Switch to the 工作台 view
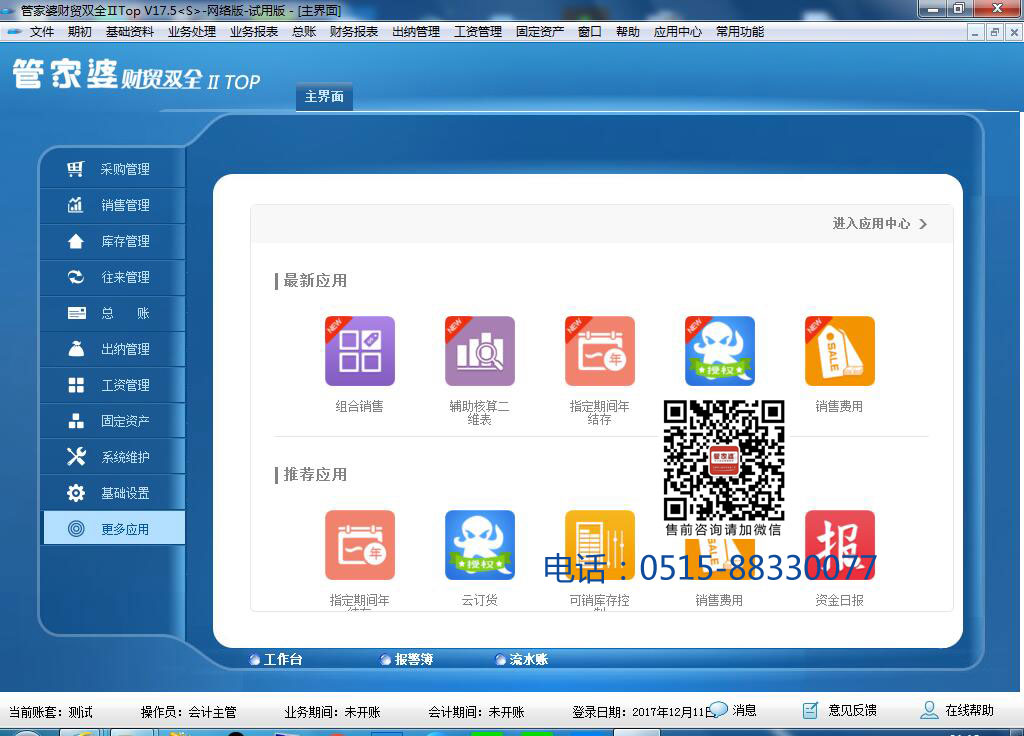 [276, 660]
